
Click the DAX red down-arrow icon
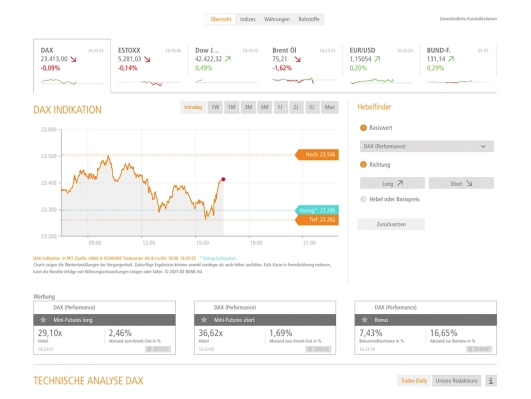pos(73,59)
